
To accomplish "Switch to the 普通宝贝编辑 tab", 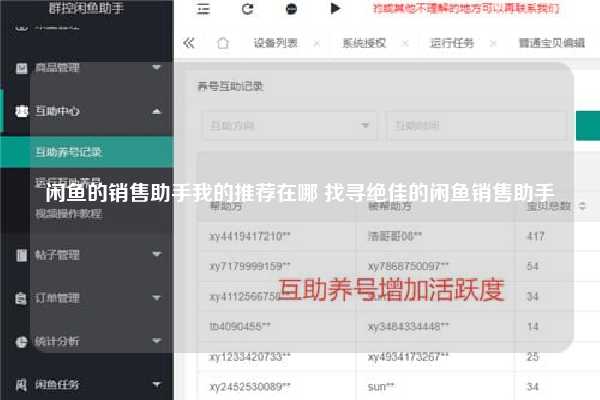I will point(551,43).
